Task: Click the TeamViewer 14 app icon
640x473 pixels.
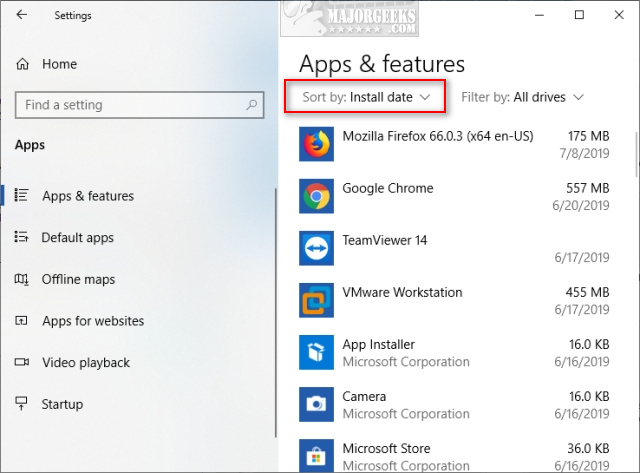Action: (x=316, y=248)
